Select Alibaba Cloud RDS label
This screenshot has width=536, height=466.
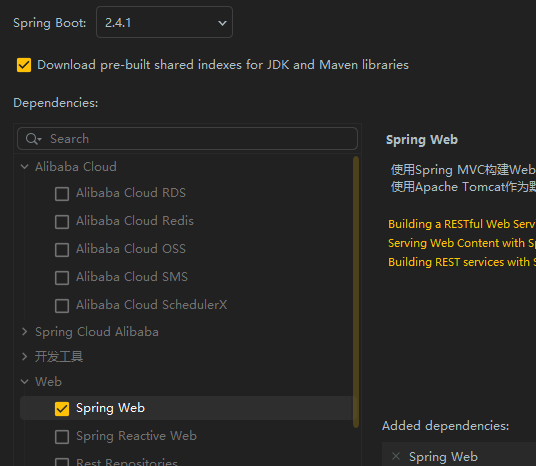[131, 192]
